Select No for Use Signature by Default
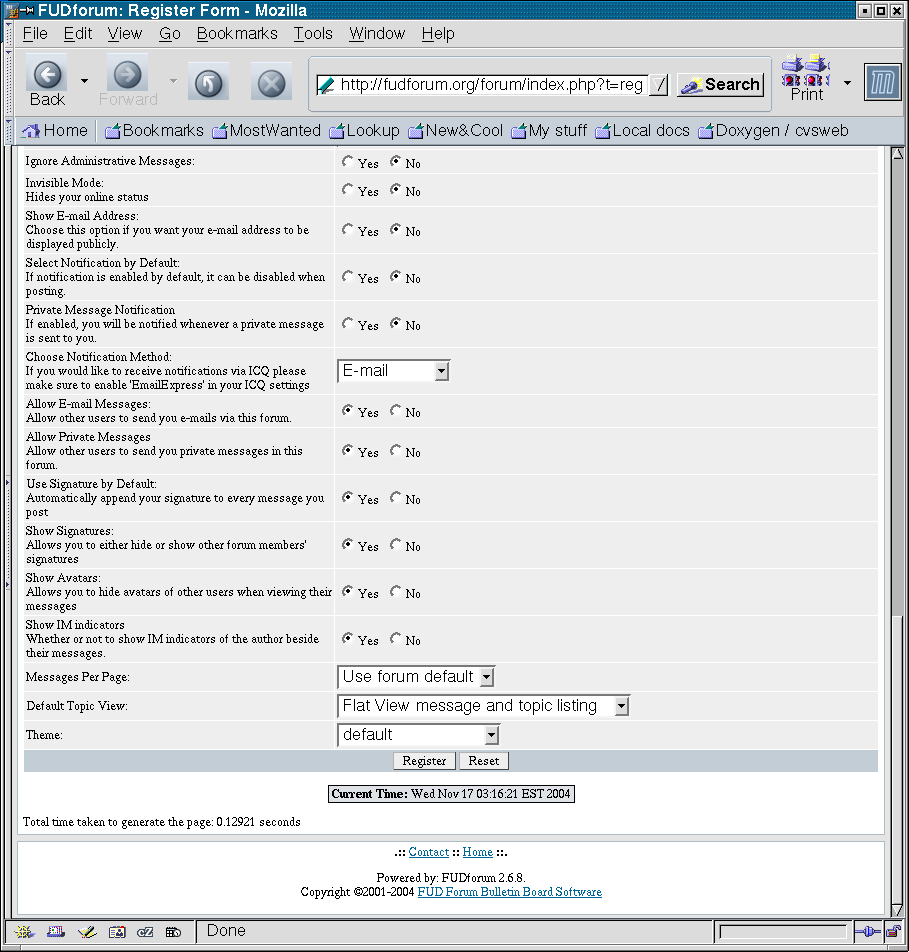Viewport: 909px width, 952px height. [395, 497]
